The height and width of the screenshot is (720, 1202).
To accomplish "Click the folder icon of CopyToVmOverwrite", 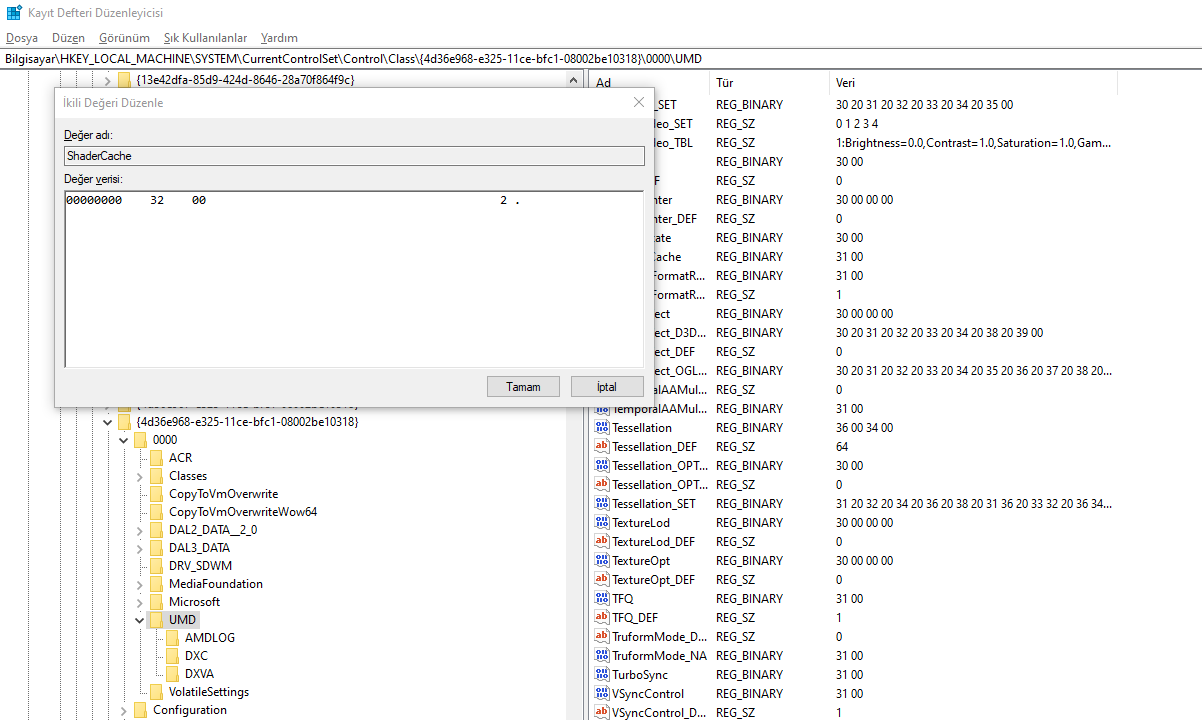I will pyautogui.click(x=156, y=494).
